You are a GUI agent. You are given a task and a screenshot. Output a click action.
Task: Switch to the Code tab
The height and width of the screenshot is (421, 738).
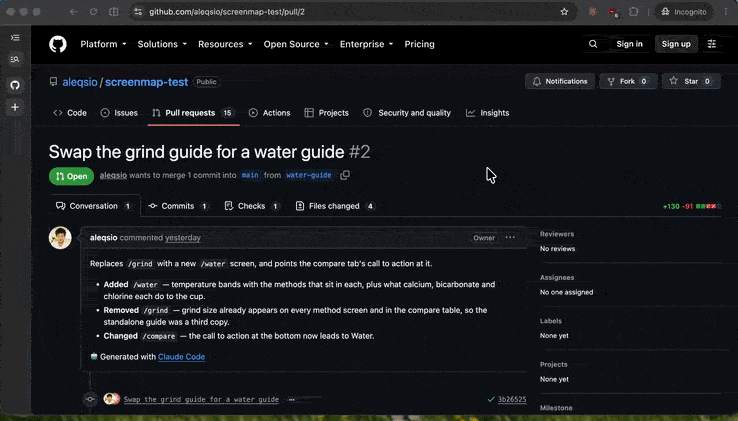(70, 113)
